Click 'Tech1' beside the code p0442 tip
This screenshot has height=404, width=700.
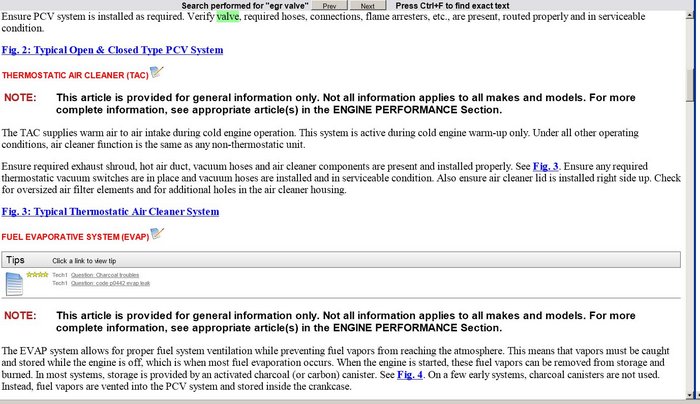(x=60, y=283)
